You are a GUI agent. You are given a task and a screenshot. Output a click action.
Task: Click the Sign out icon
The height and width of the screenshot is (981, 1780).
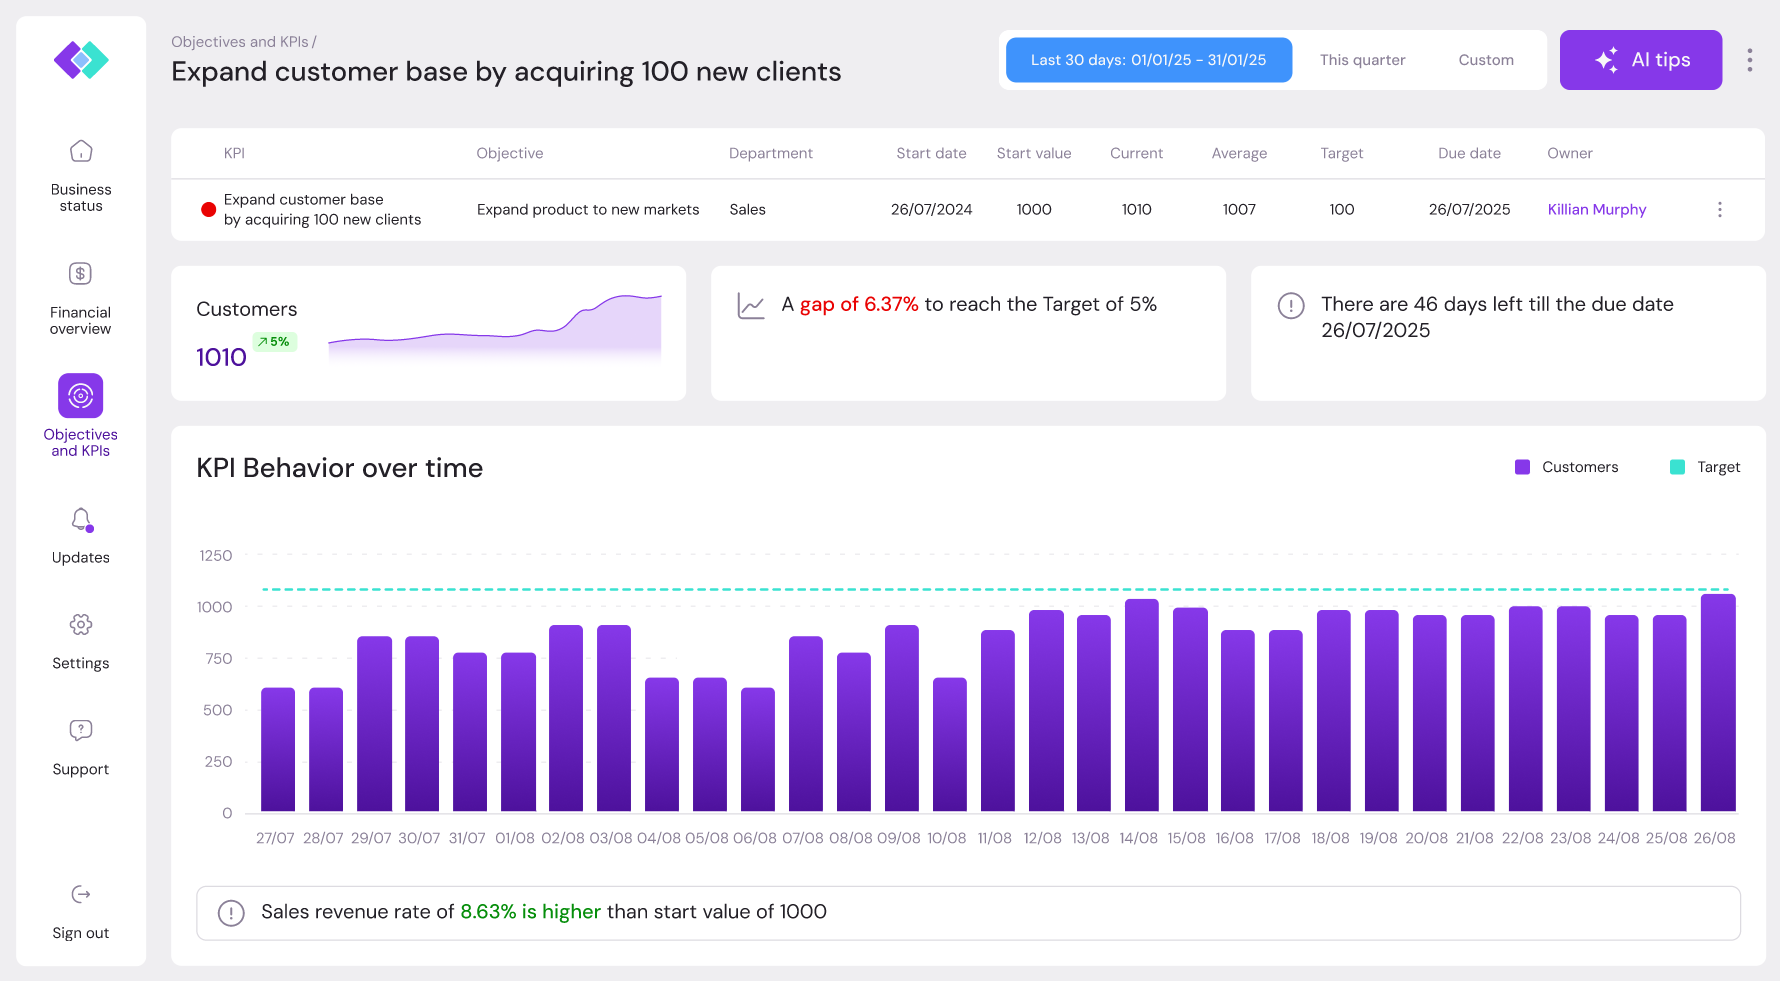(81, 894)
